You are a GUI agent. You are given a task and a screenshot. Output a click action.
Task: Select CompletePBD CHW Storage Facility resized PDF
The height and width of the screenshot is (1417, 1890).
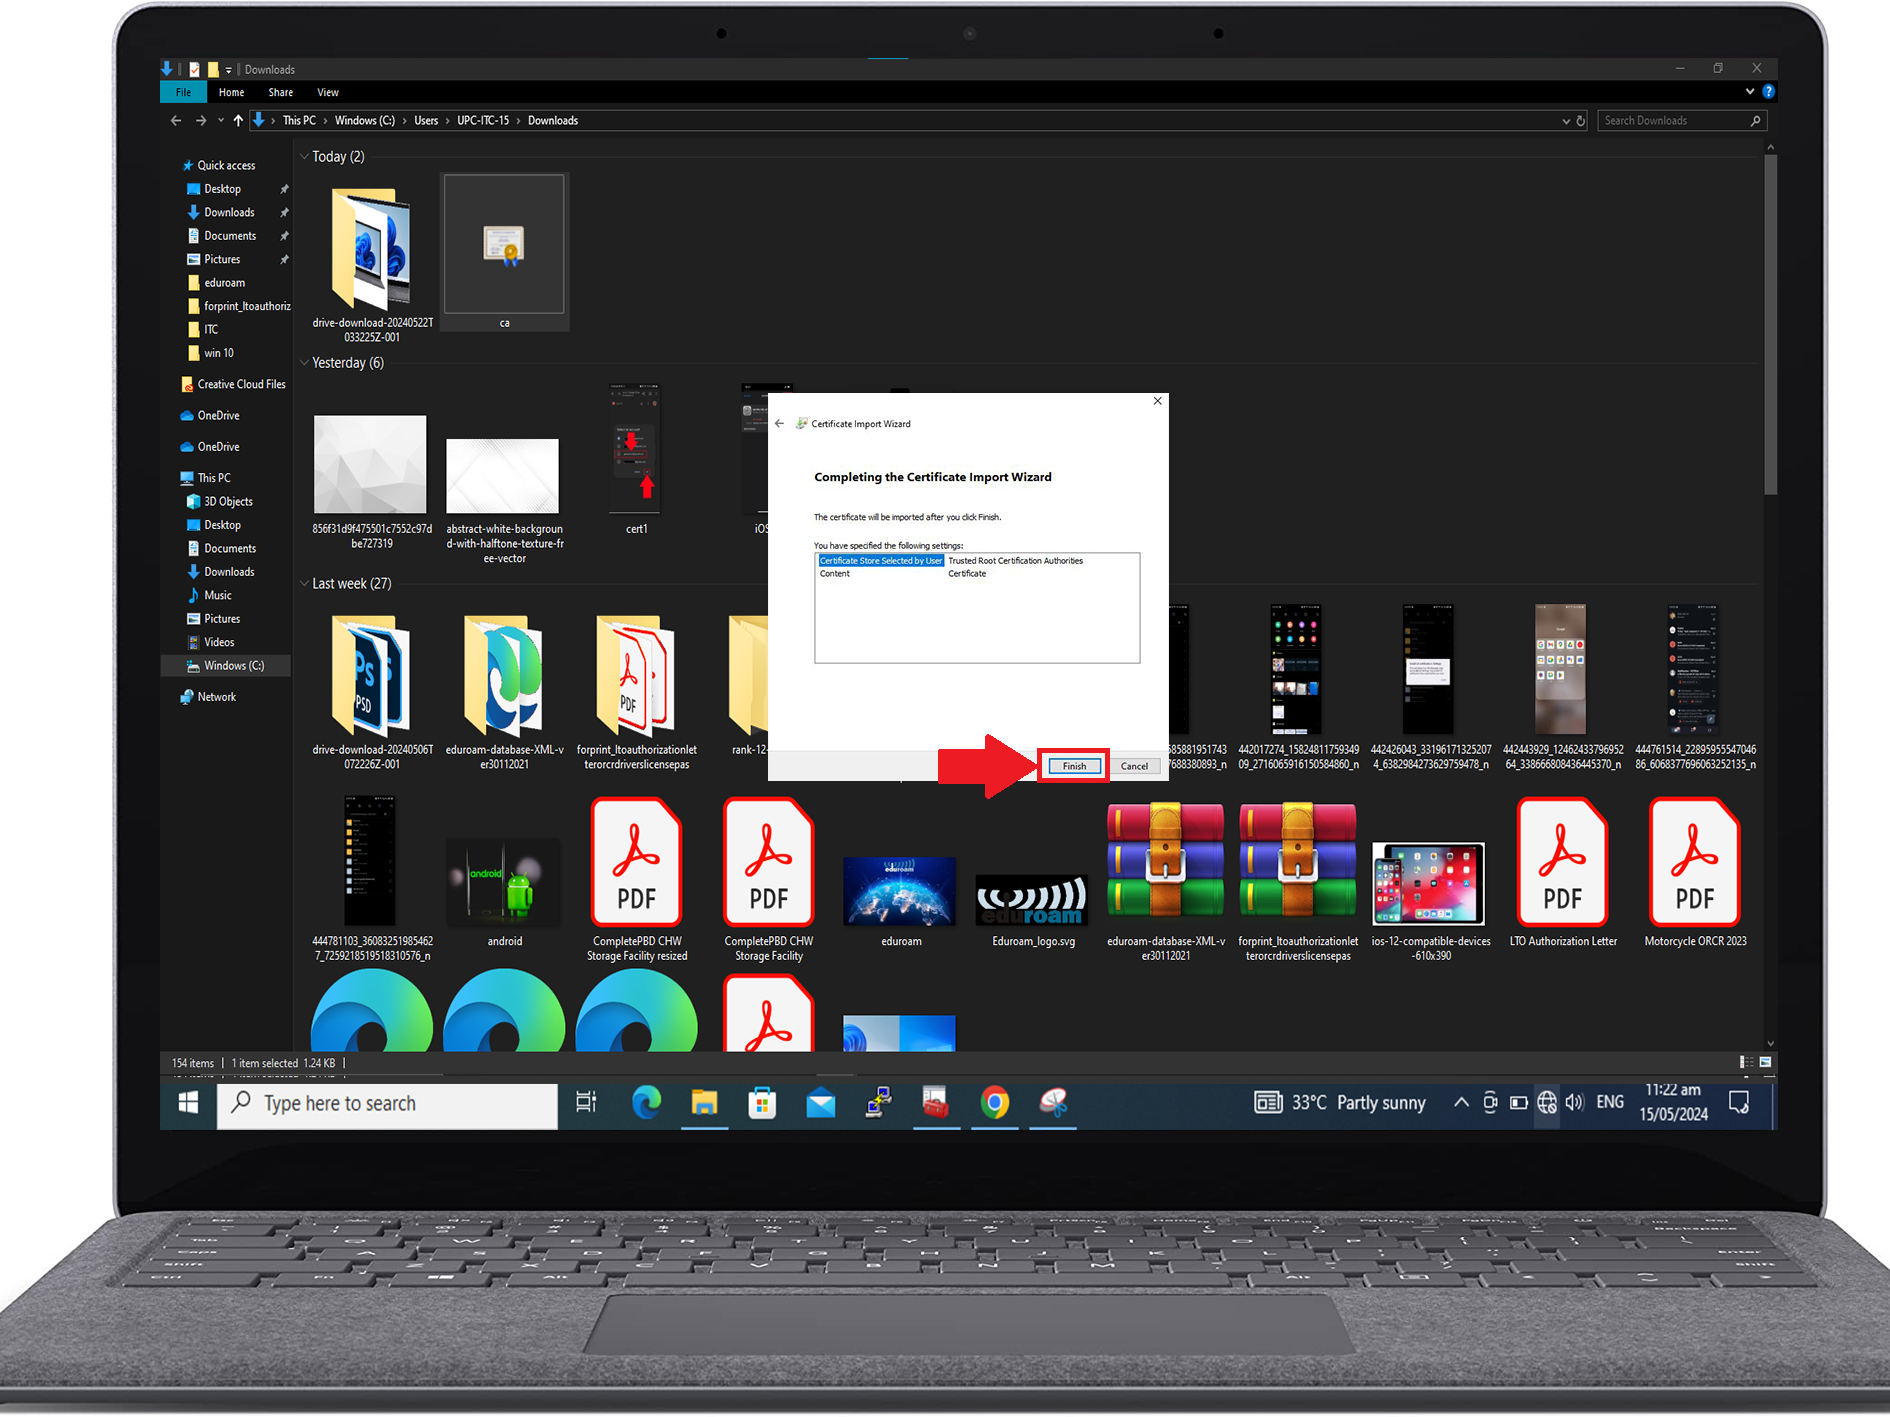[636, 880]
